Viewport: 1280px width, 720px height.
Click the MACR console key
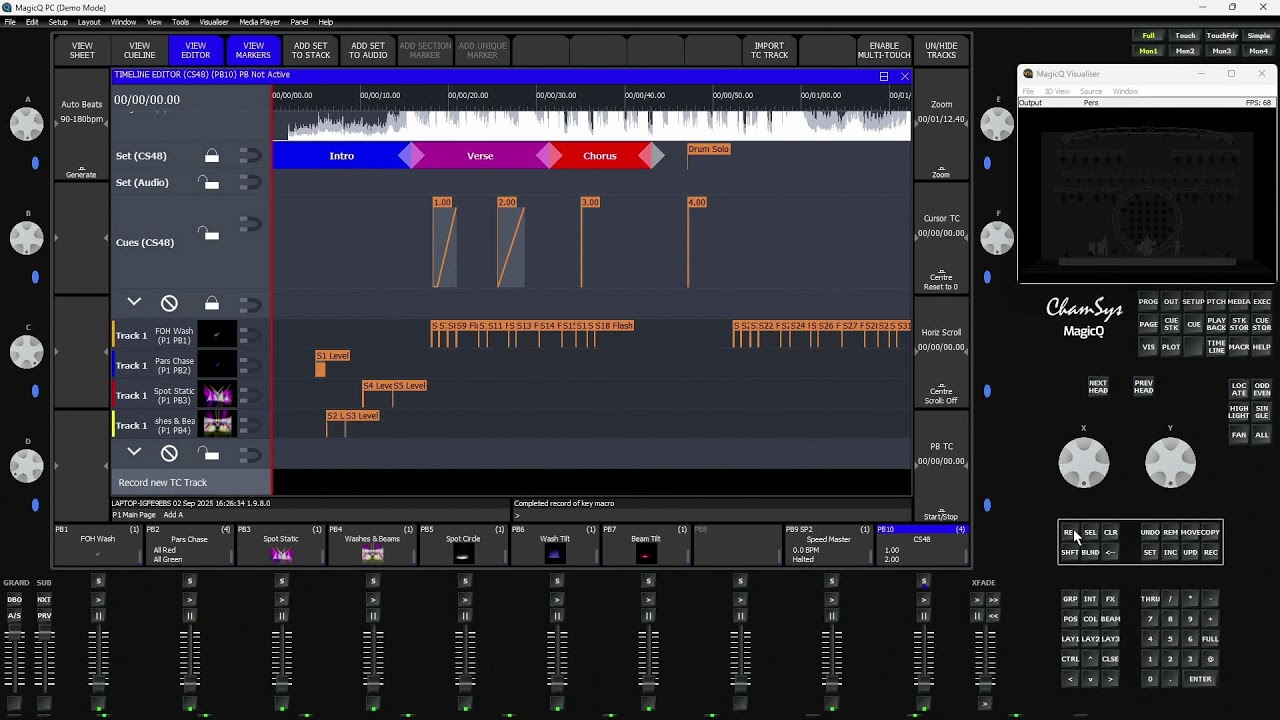[1239, 347]
